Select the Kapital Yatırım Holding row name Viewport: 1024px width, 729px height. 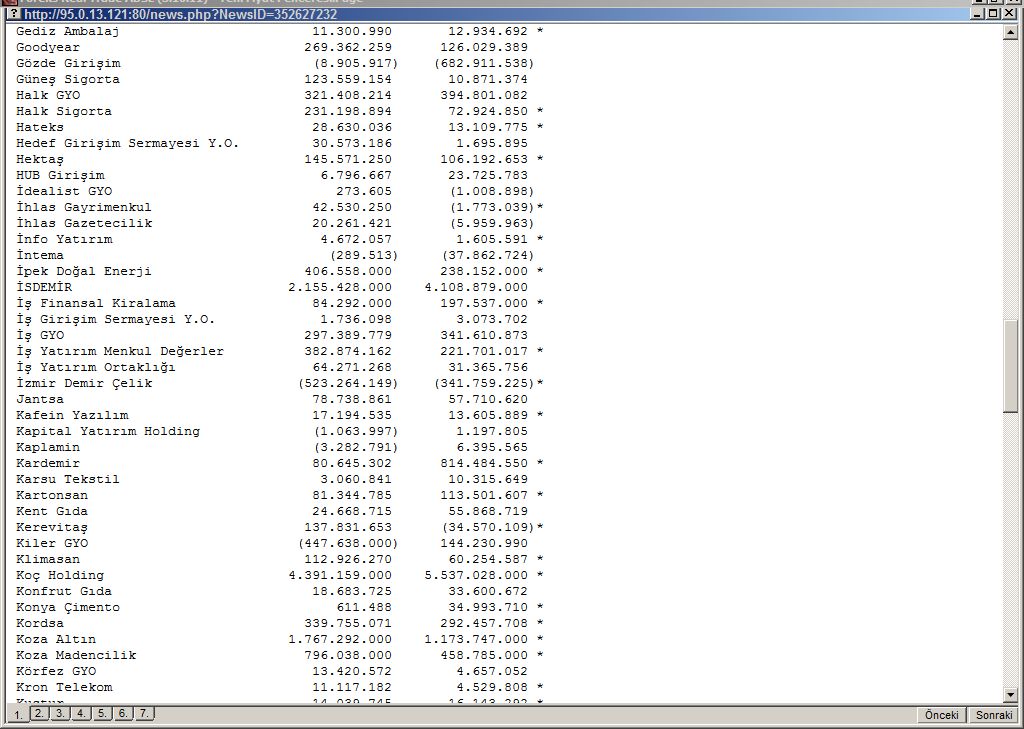[108, 432]
